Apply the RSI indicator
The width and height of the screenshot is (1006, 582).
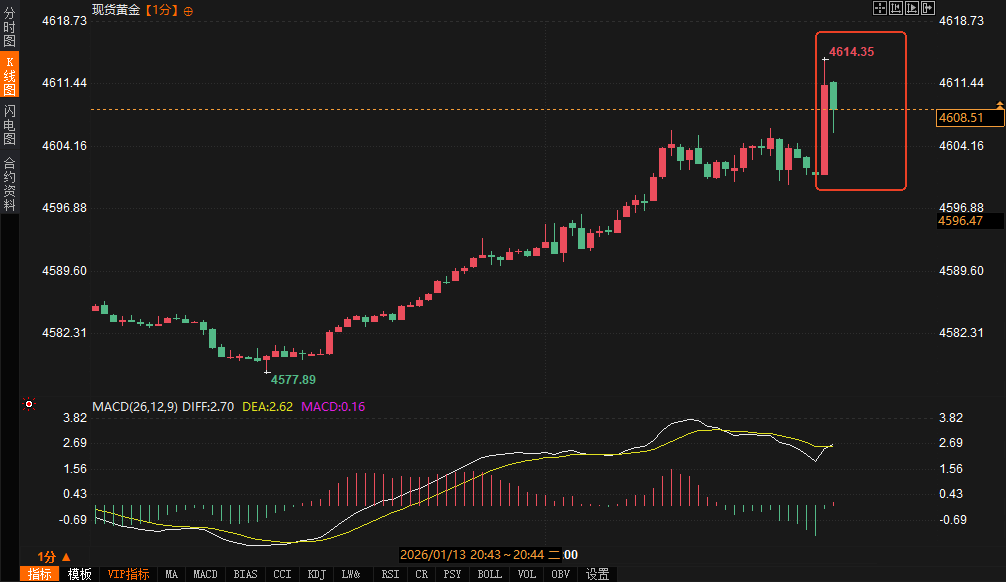[390, 574]
